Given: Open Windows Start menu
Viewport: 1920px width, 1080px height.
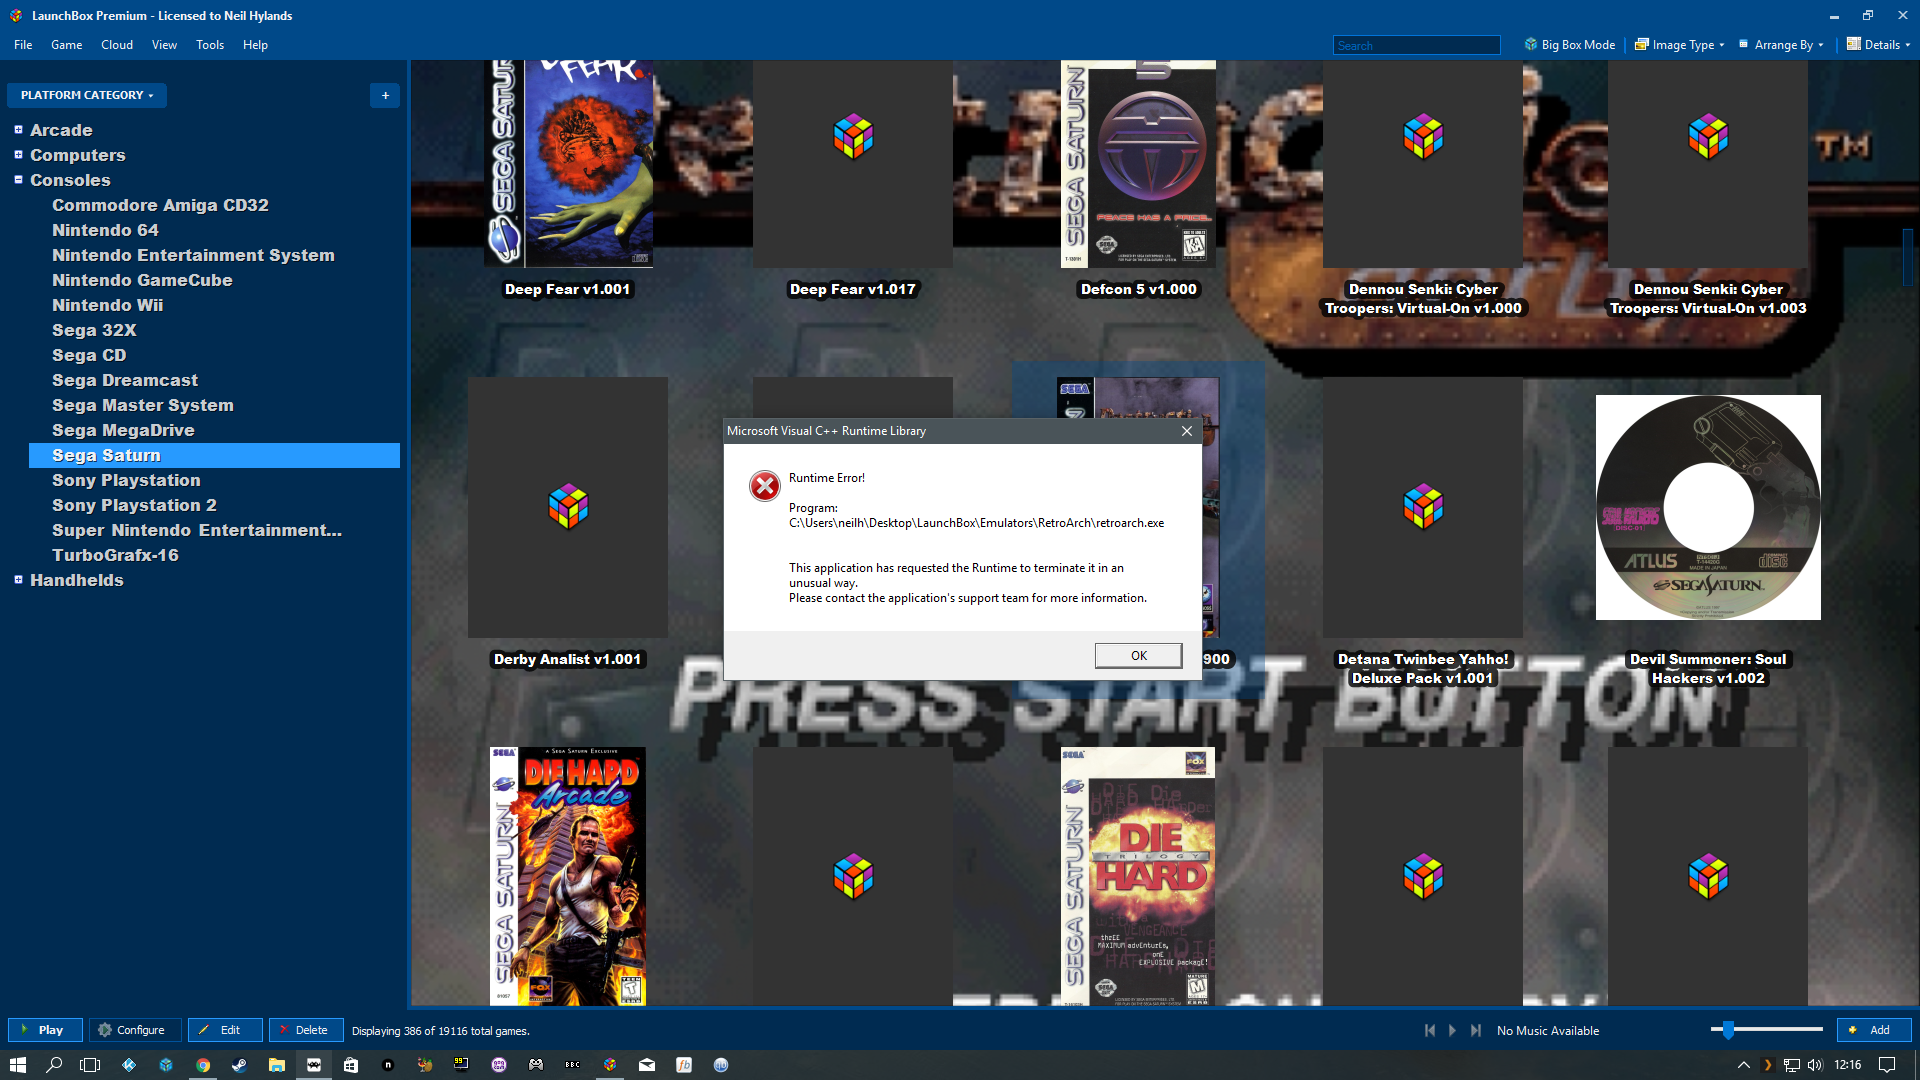Looking at the screenshot, I should [17, 1065].
